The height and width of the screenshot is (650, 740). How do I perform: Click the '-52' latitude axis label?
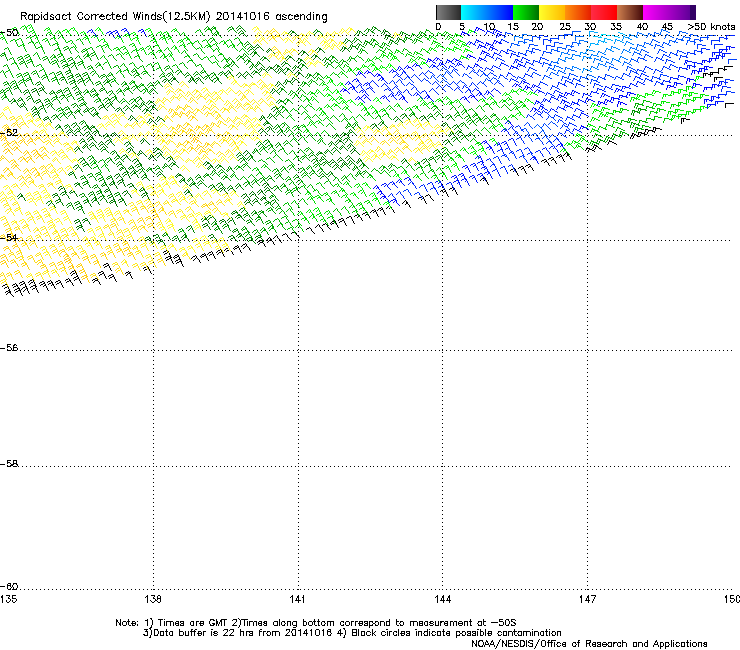coord(9,133)
